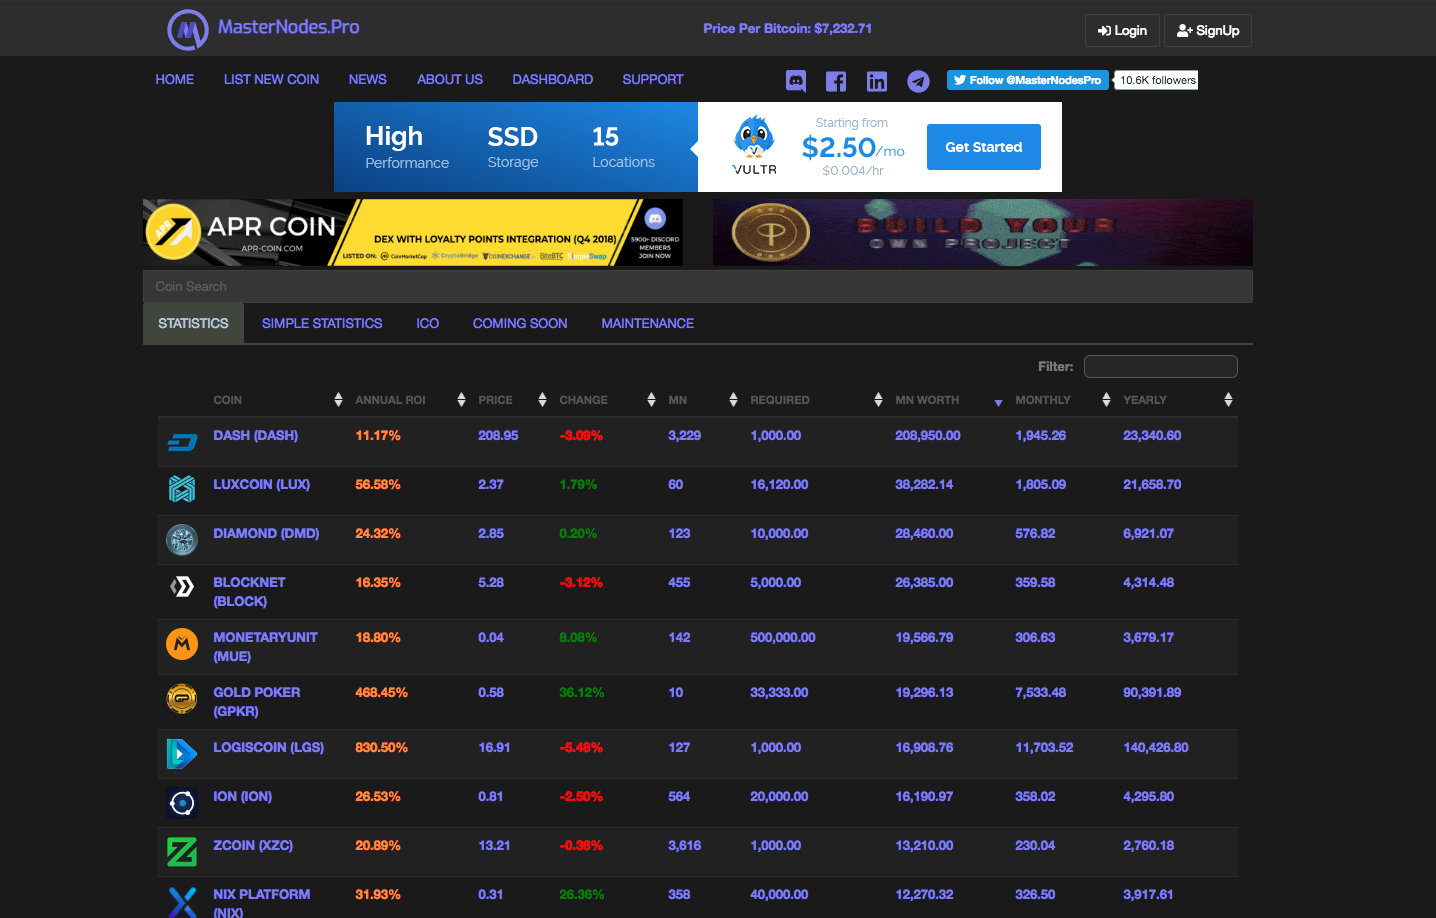Click the Vultr Get Started button
The image size is (1436, 918).
coord(984,147)
